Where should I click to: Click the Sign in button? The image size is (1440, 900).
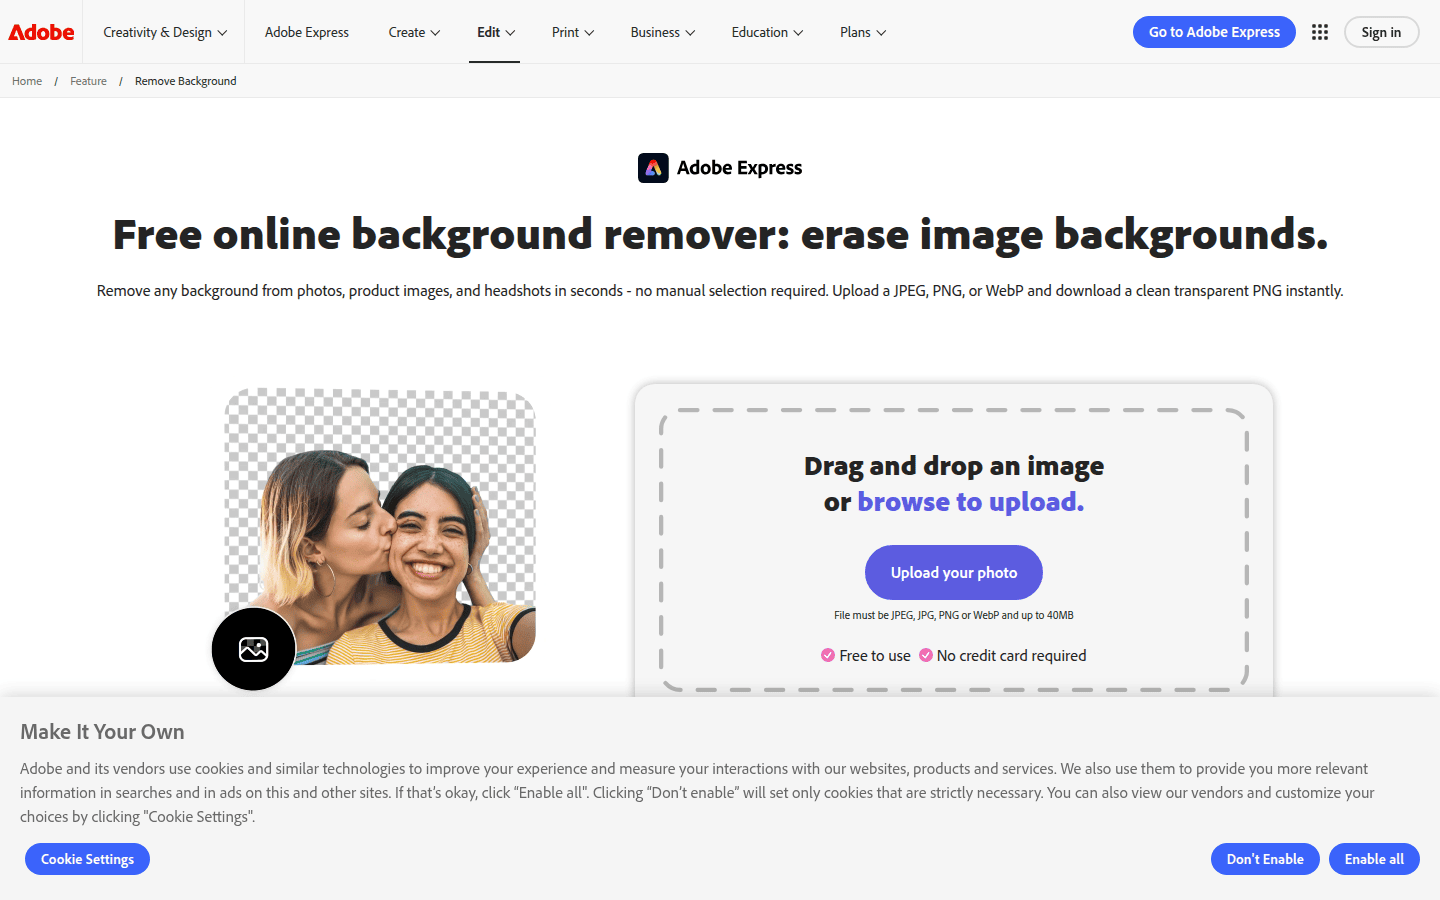(1381, 32)
